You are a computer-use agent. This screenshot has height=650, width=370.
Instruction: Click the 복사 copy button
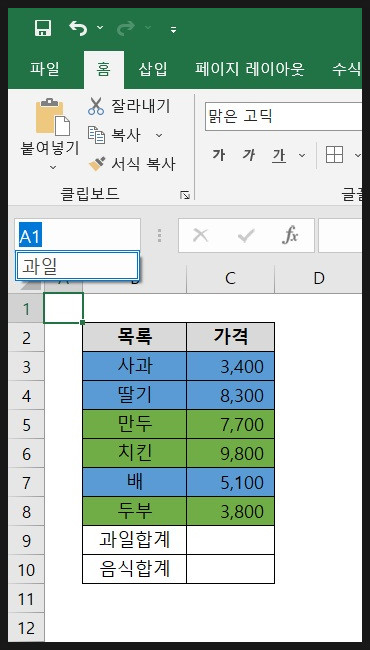114,135
